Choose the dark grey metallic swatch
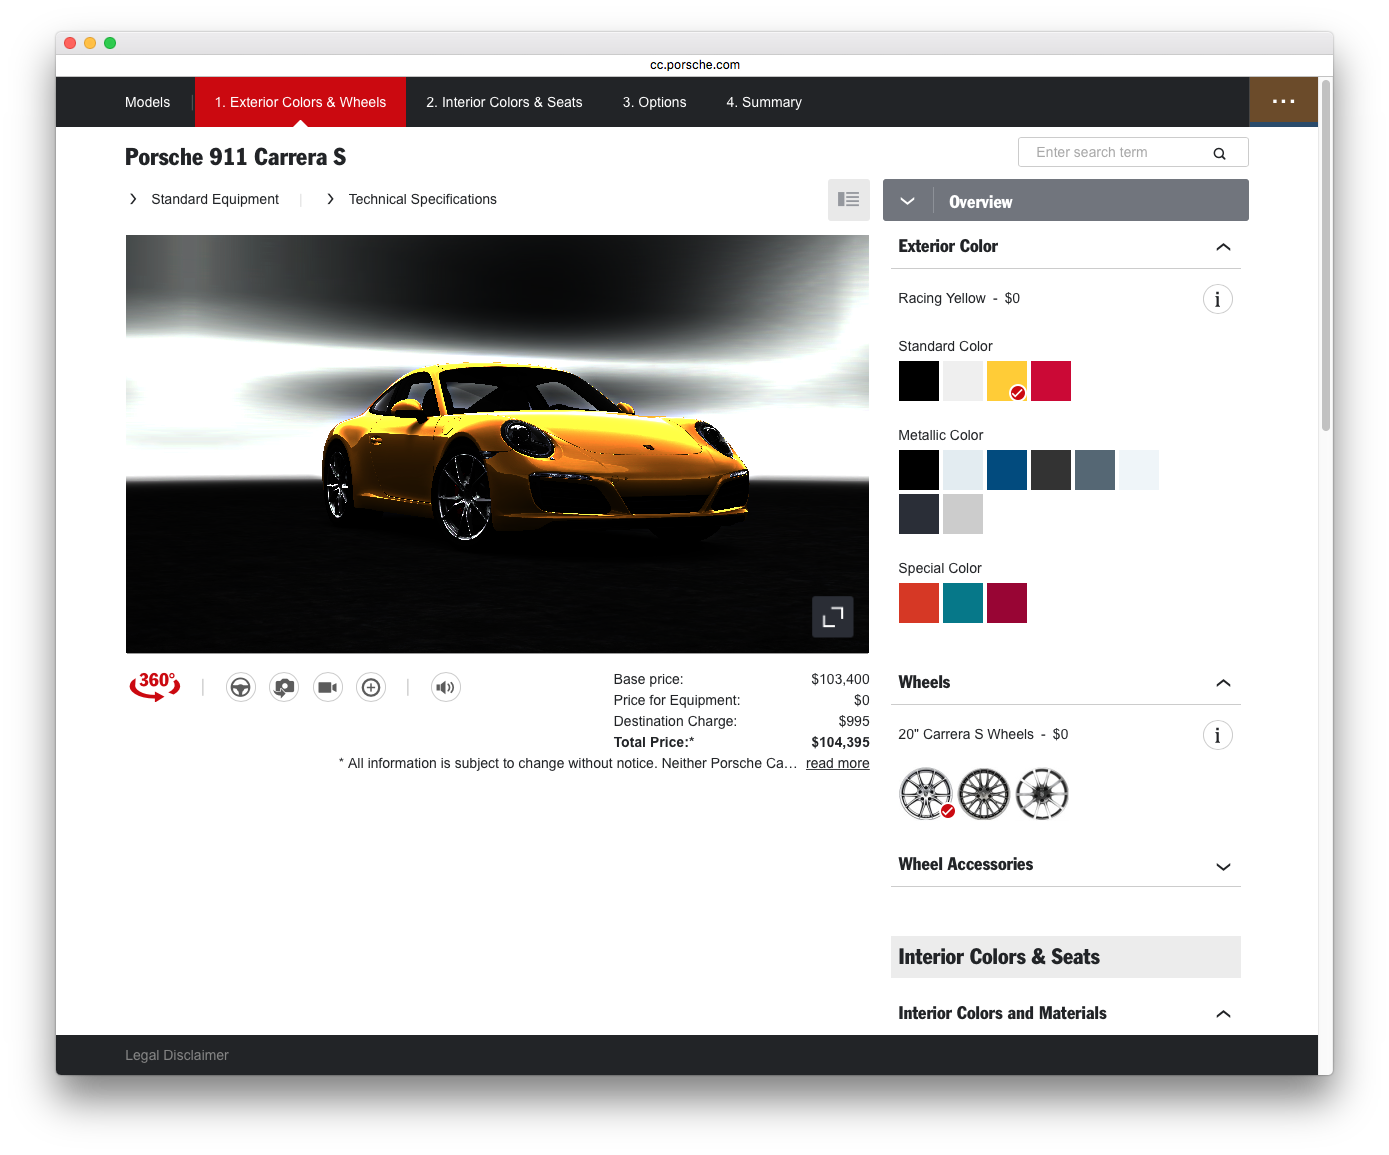This screenshot has width=1389, height=1155. tap(1051, 470)
